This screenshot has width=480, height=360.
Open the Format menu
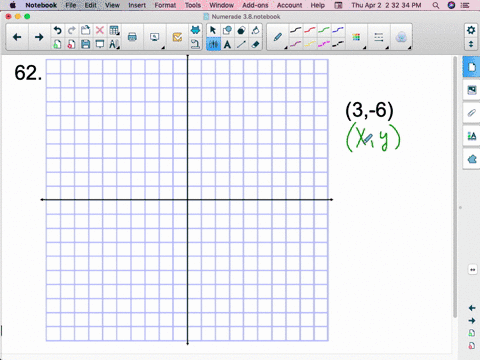tap(165, 5)
